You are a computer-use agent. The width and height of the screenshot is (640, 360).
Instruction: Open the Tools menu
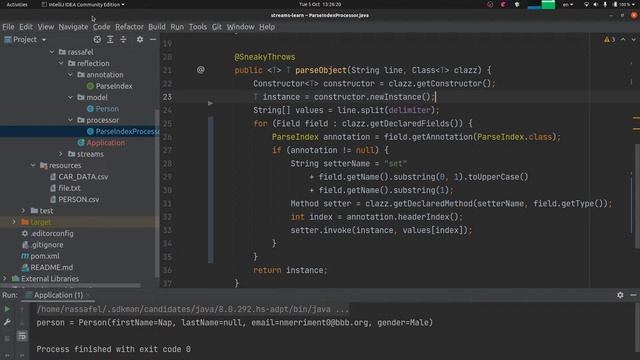[x=198, y=27]
